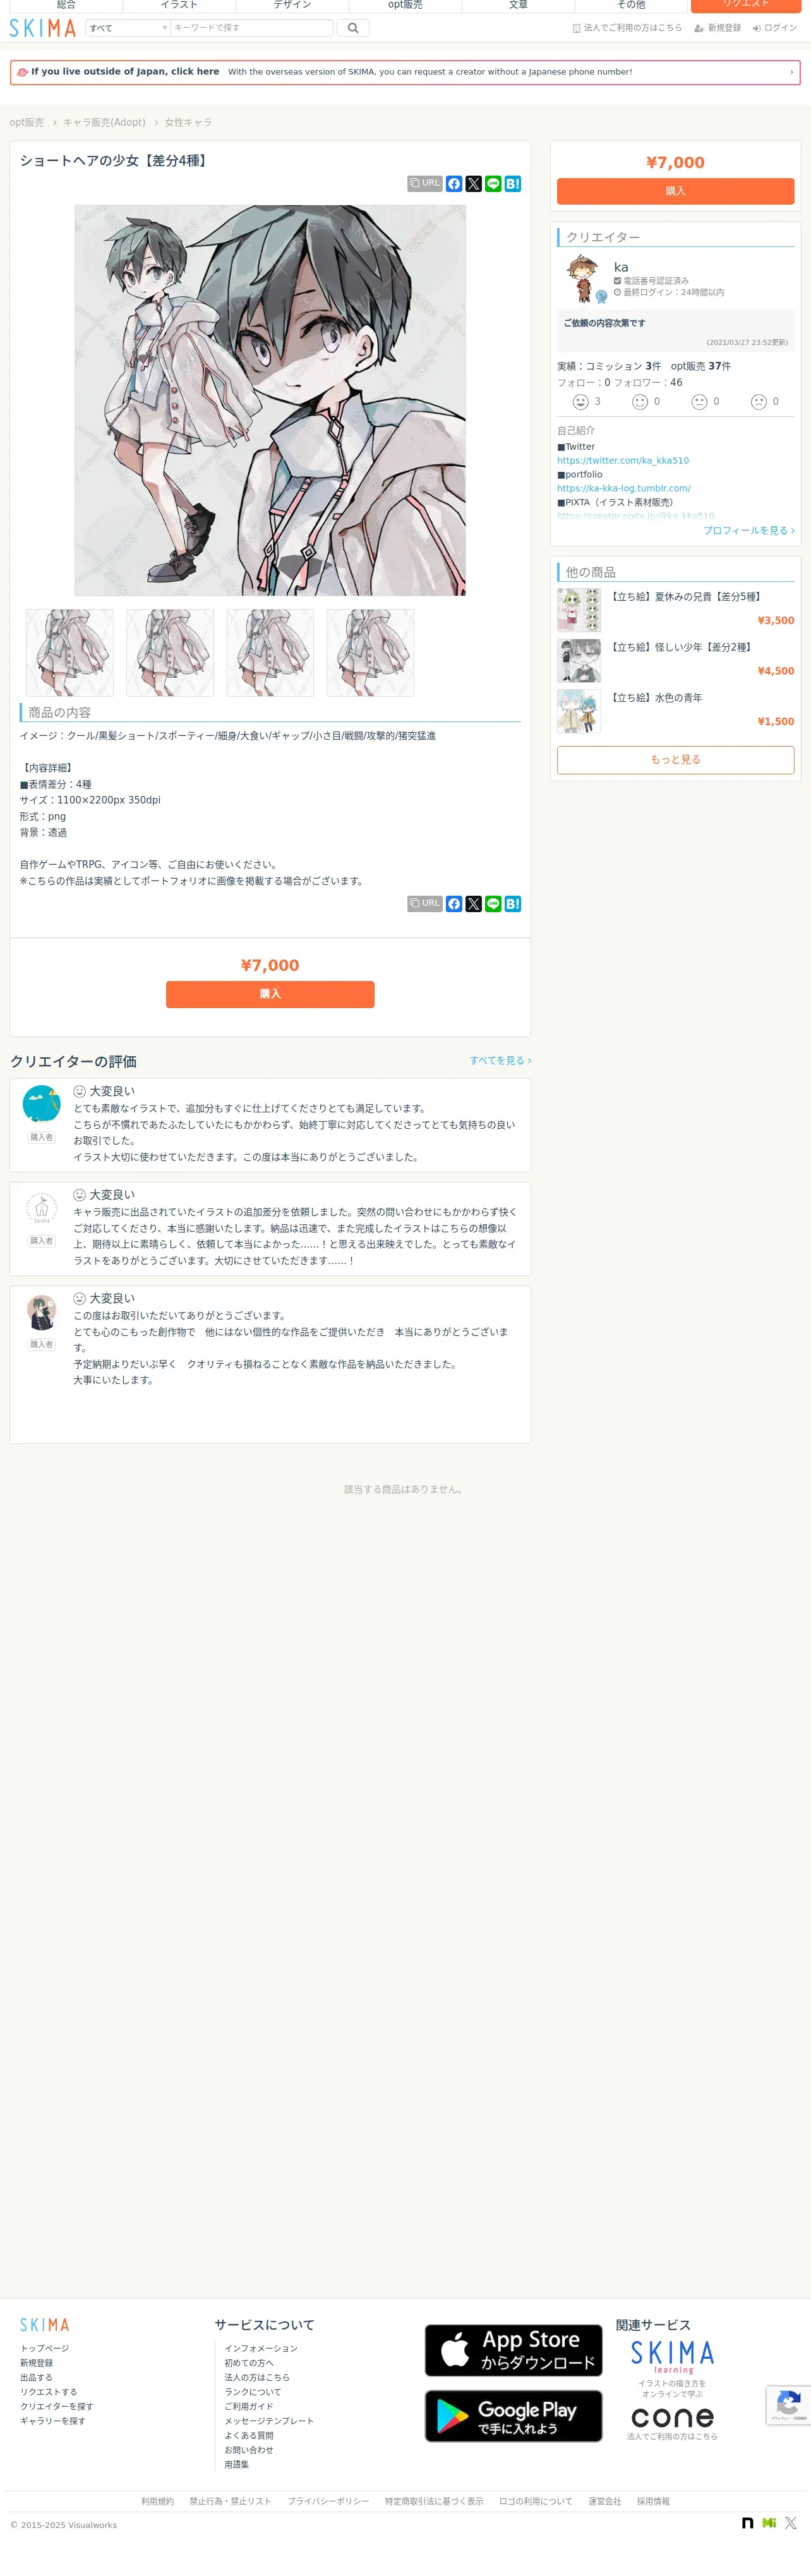Click the neutral face rating icon
811x2576 pixels.
tap(699, 402)
